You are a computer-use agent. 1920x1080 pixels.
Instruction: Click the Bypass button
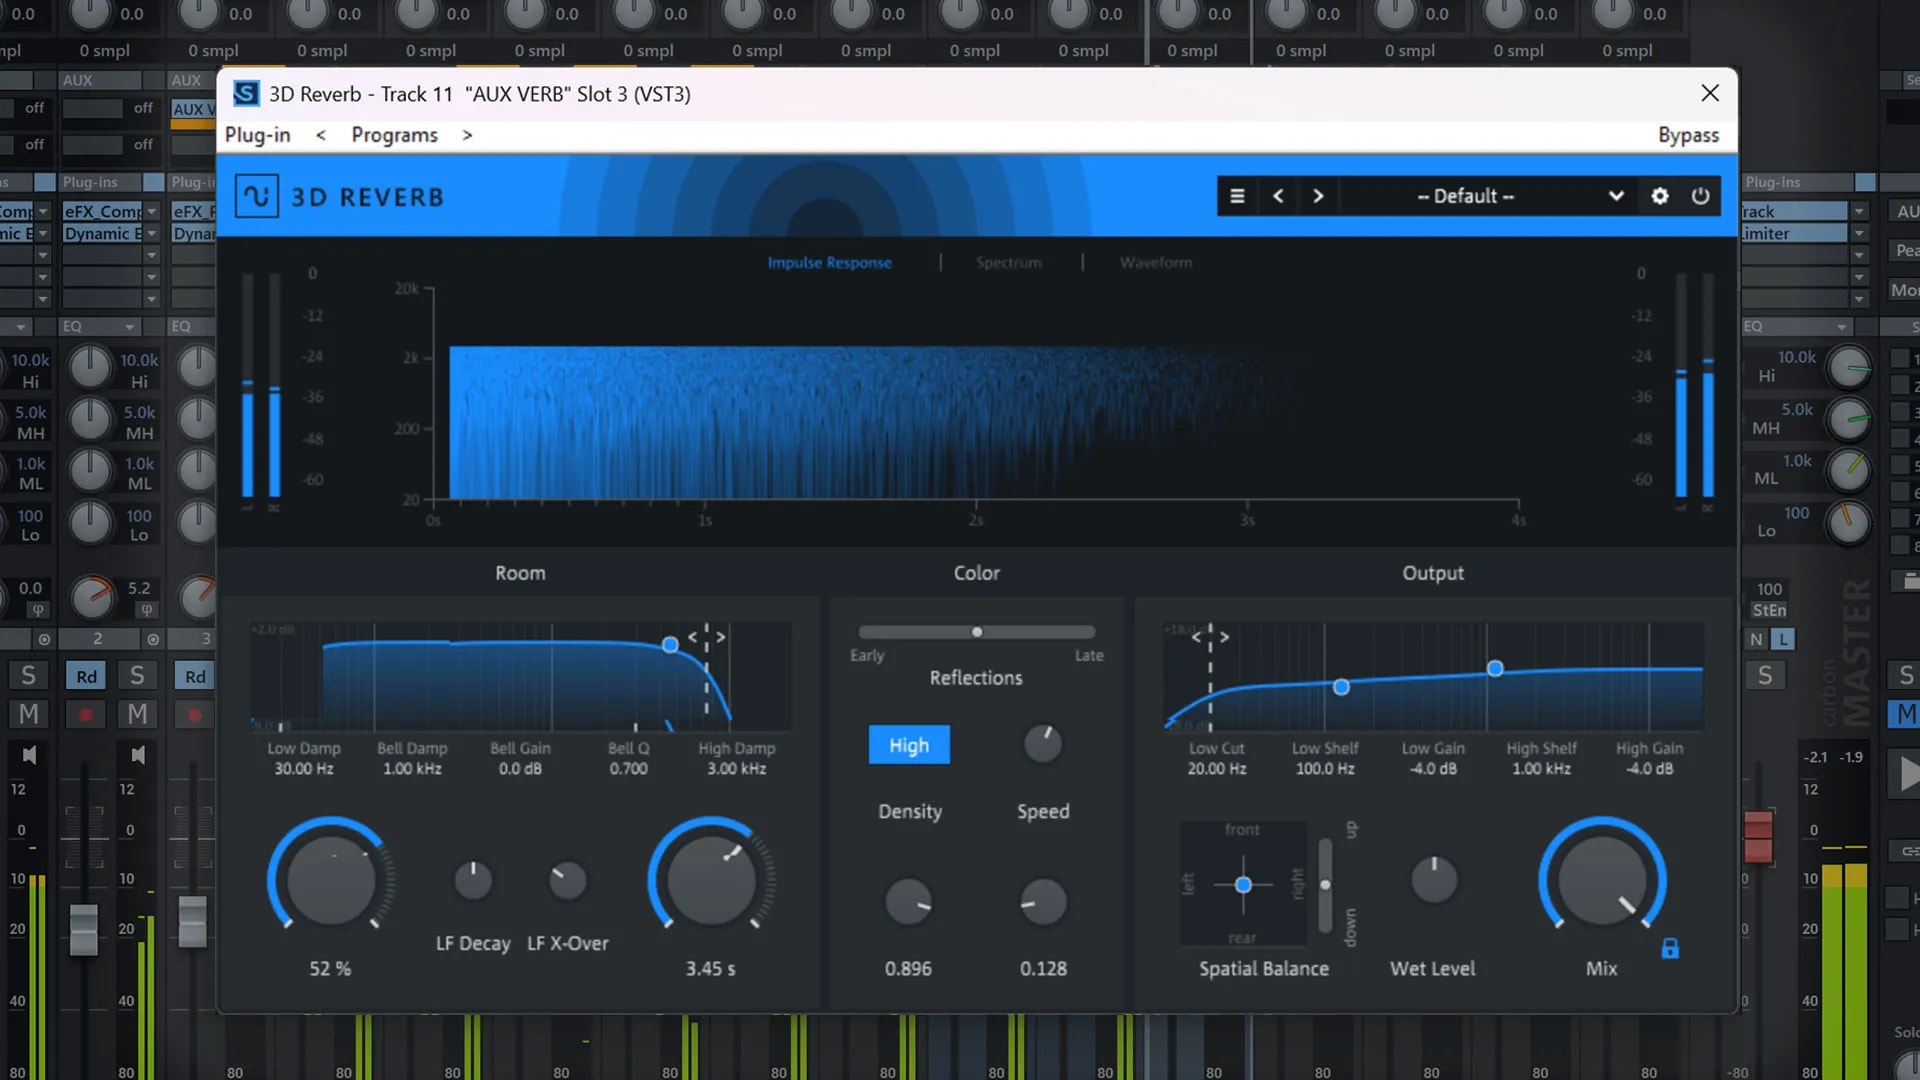(1688, 135)
